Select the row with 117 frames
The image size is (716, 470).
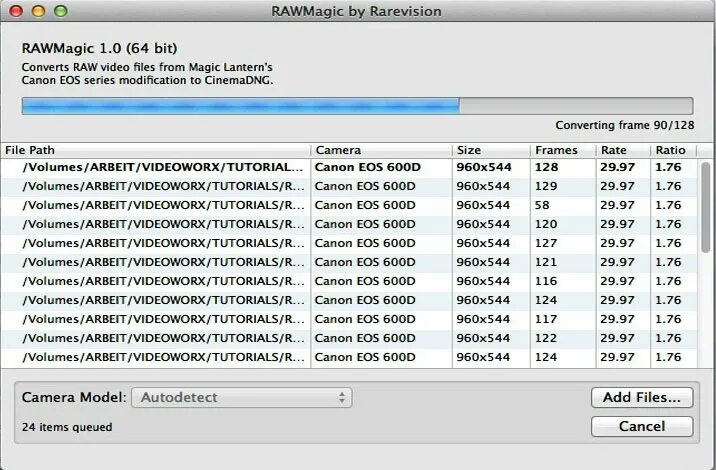[349, 319]
